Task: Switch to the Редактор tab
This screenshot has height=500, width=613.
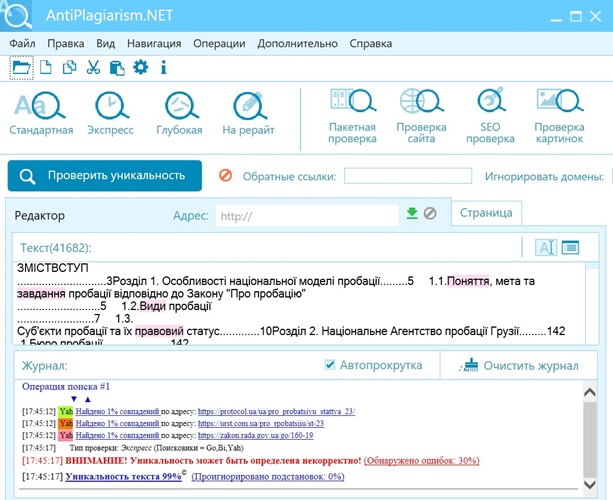Action: tap(39, 216)
